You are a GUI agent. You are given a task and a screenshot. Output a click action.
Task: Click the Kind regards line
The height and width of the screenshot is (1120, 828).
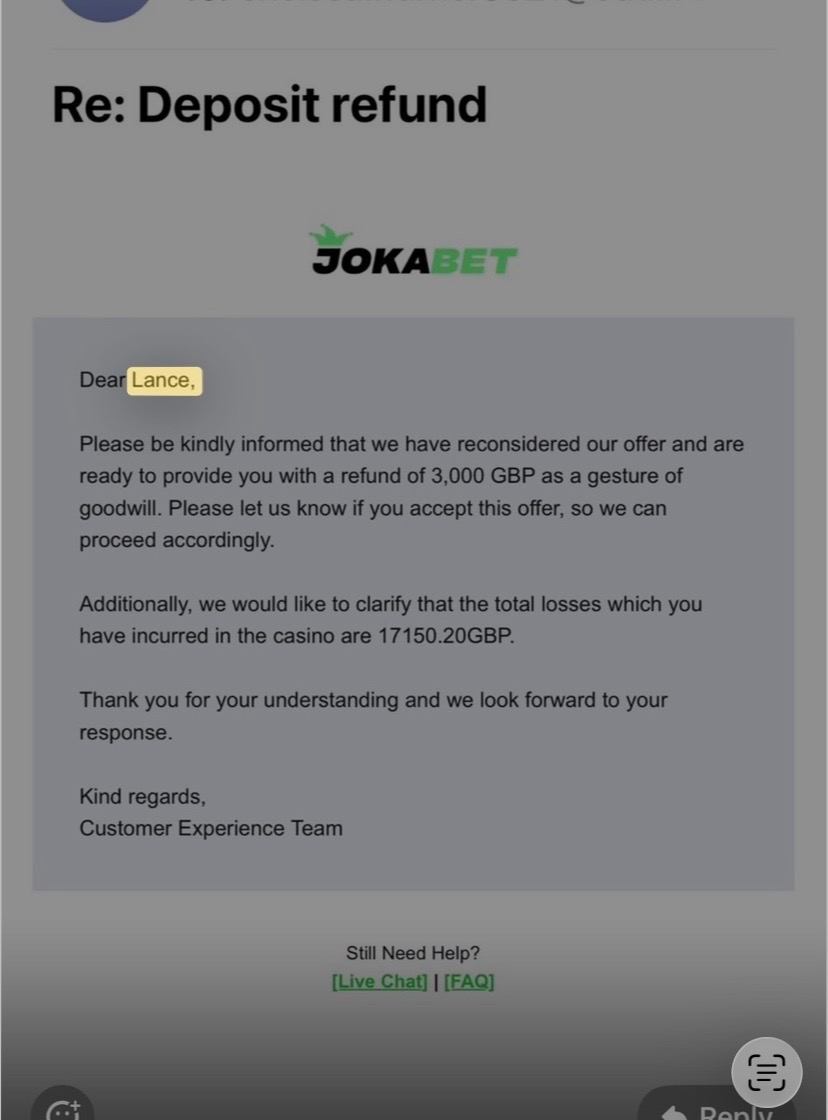[x=142, y=796]
